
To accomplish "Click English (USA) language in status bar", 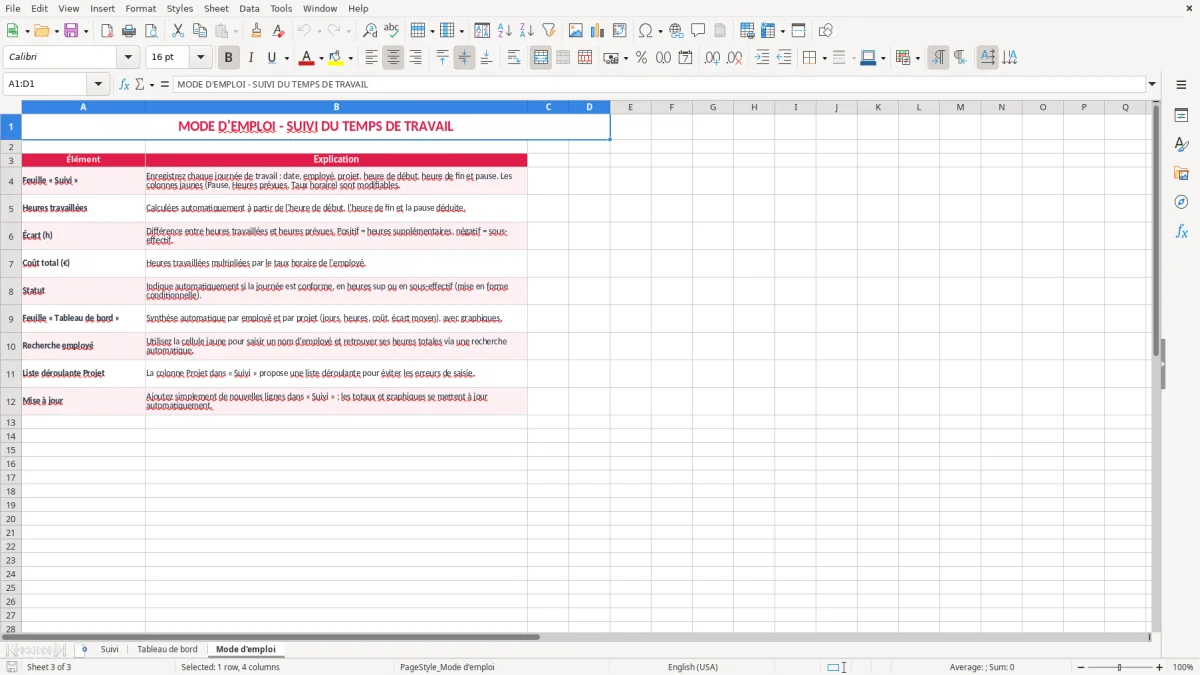I will coord(693,667).
